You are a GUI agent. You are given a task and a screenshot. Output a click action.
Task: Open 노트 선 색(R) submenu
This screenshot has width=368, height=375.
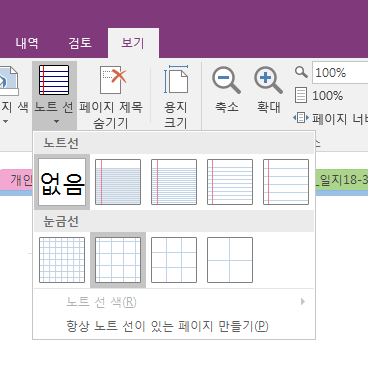(x=174, y=302)
